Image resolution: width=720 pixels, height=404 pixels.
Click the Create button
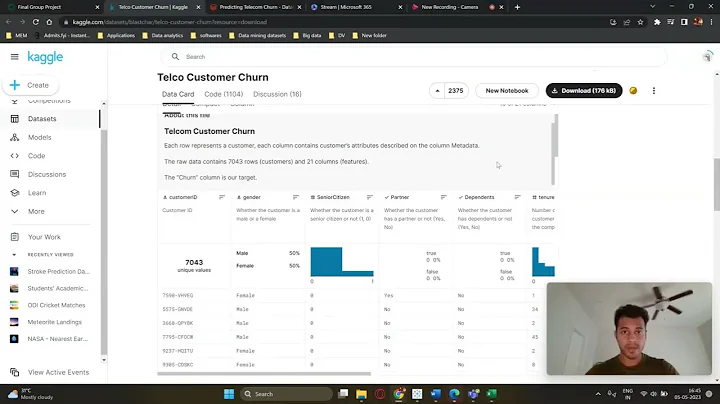31,85
